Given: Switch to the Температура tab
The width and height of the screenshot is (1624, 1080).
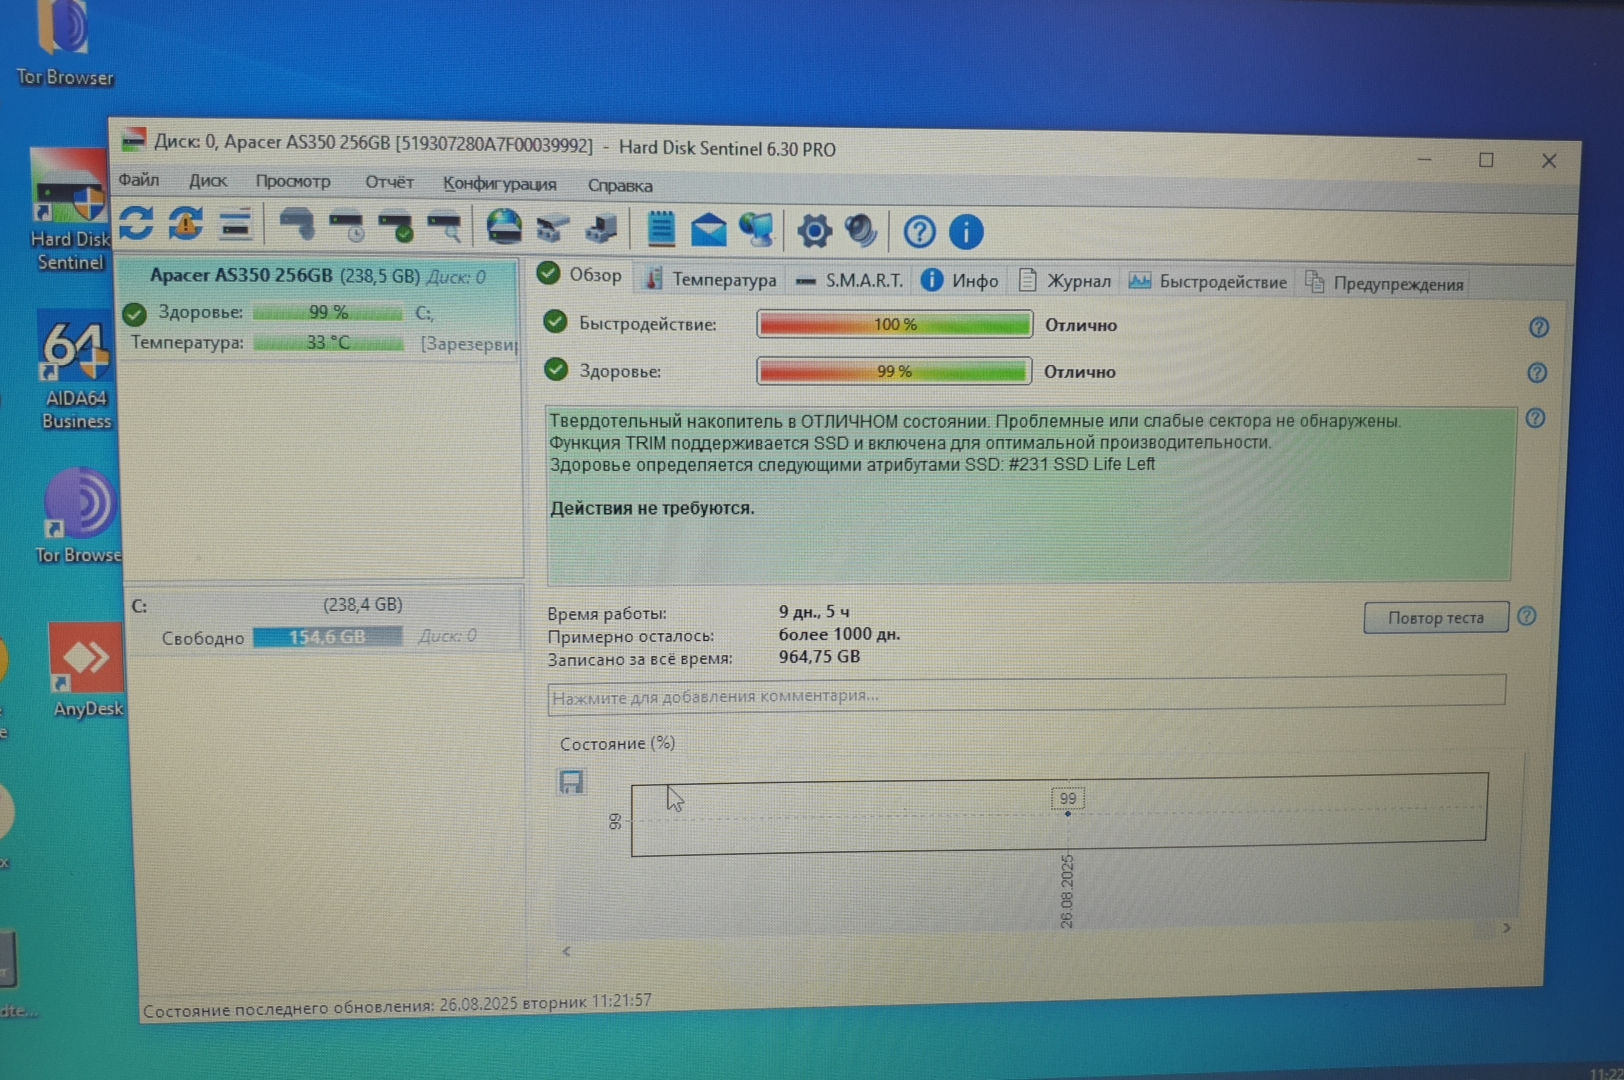Looking at the screenshot, I should (x=710, y=280).
